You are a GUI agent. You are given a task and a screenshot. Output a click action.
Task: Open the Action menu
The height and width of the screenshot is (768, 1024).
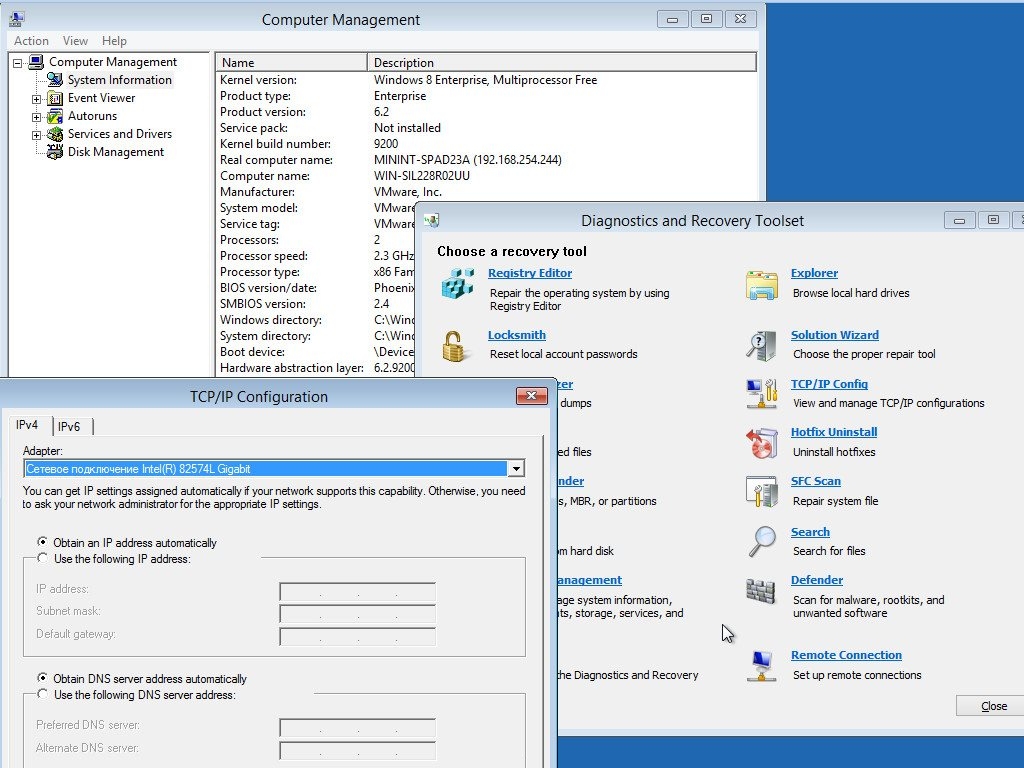pos(31,41)
